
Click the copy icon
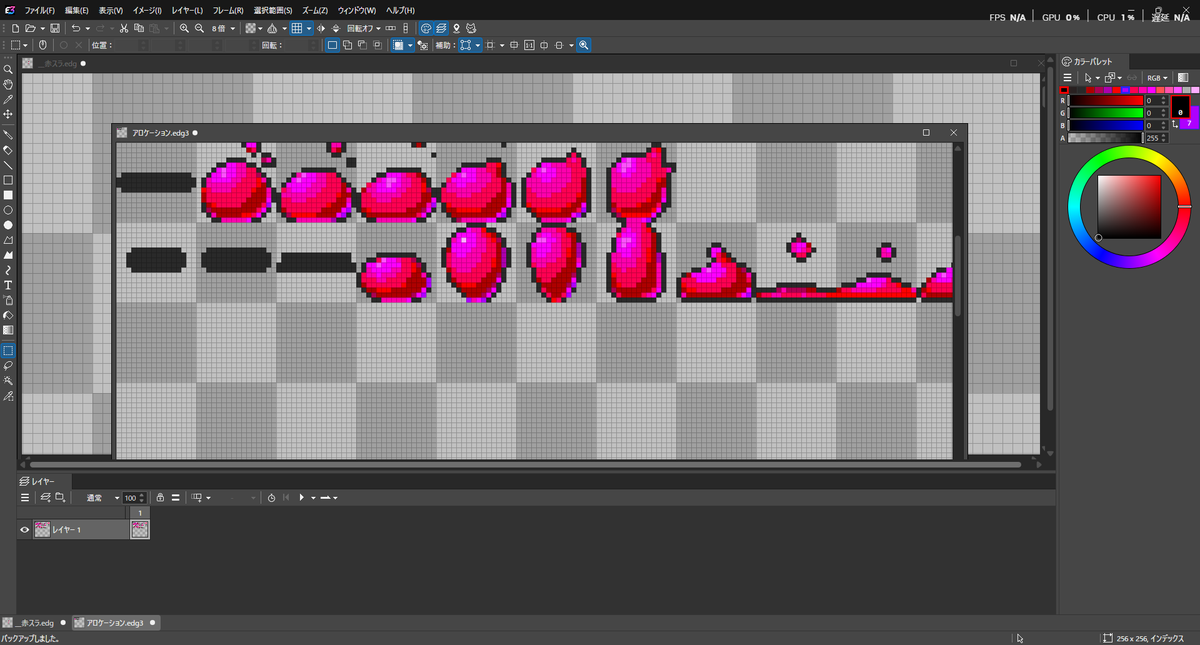pyautogui.click(x=139, y=28)
